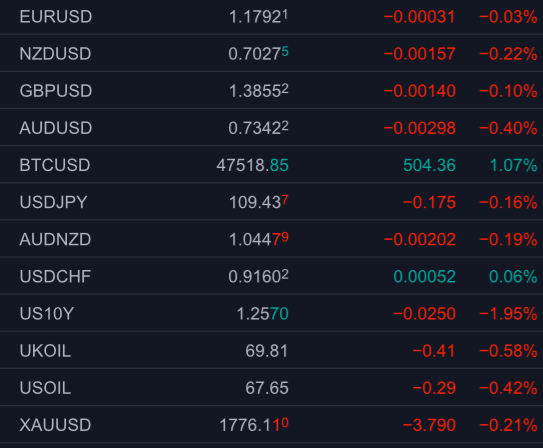Image resolution: width=543 pixels, height=448 pixels.
Task: Select the GBPUSD symbol name
Action: tap(56, 91)
